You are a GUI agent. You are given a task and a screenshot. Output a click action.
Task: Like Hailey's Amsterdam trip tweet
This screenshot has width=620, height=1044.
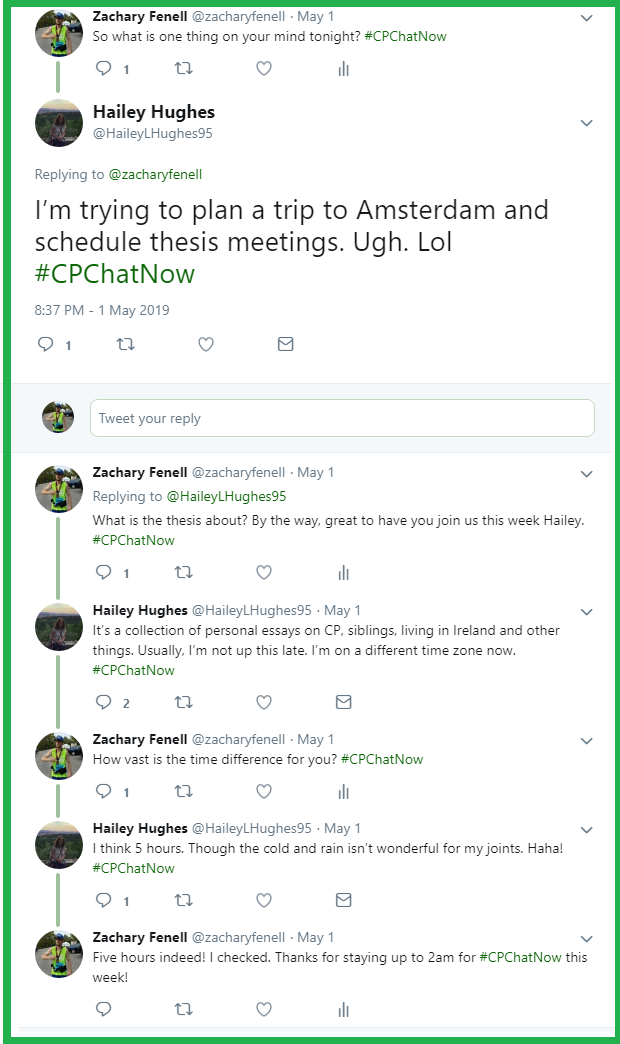[205, 344]
